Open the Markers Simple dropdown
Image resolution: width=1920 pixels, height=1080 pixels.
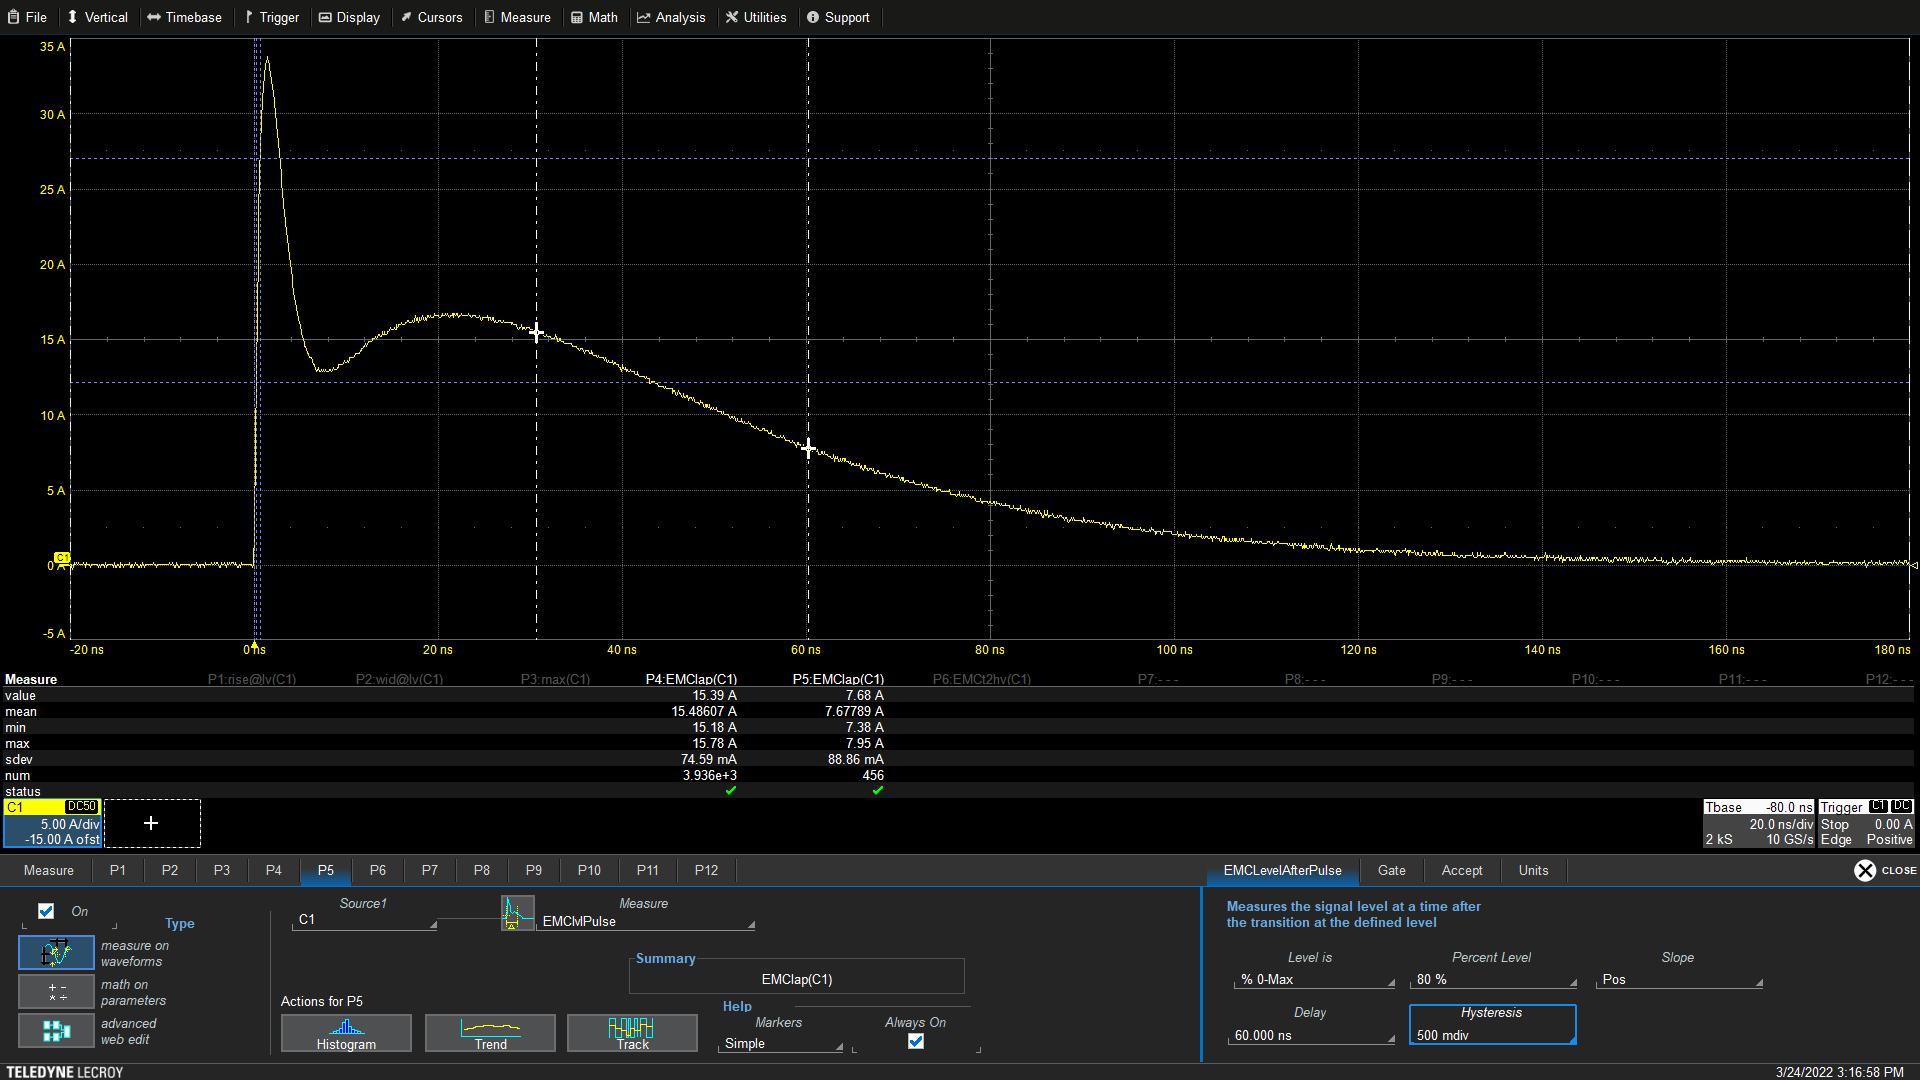click(x=781, y=1044)
